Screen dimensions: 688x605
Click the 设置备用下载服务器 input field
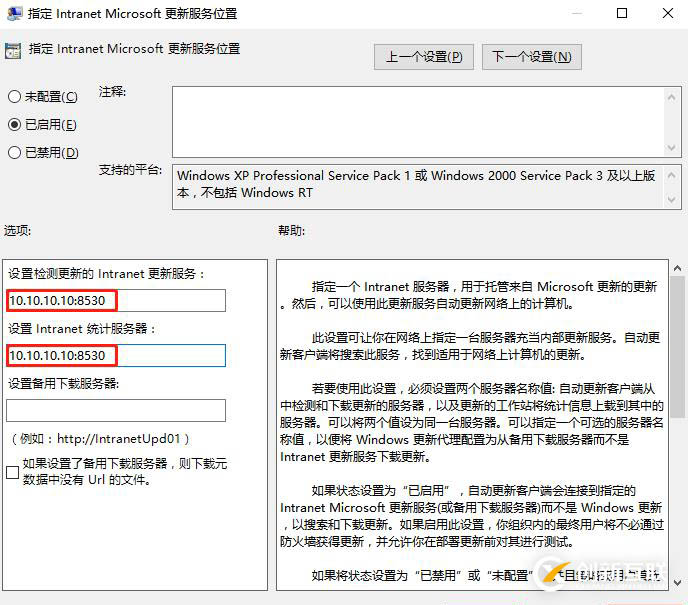coord(116,411)
